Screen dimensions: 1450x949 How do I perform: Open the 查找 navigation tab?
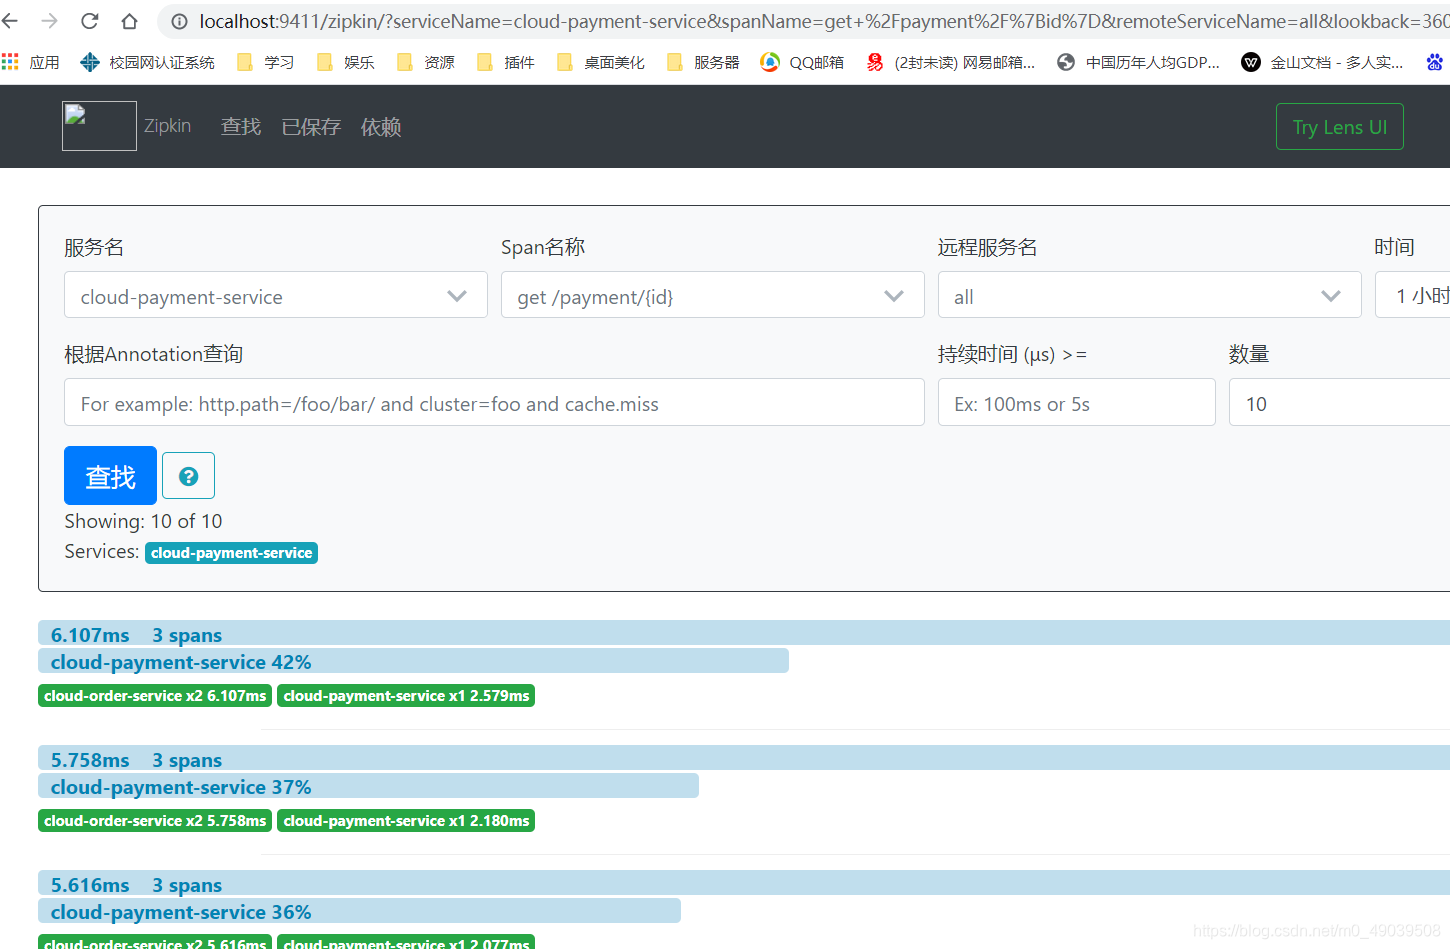(x=241, y=127)
